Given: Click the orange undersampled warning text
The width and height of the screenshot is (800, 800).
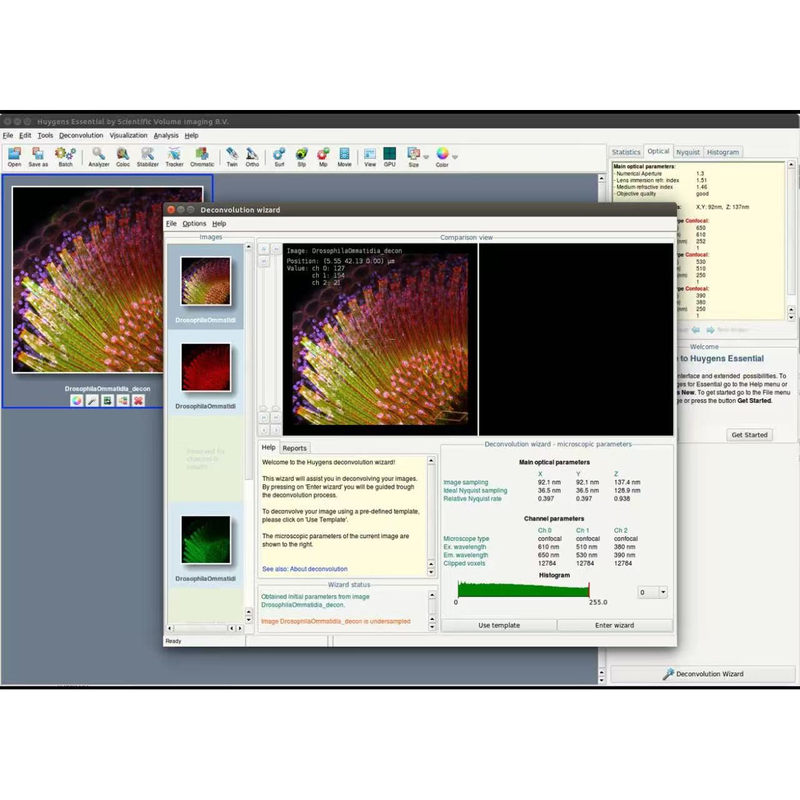Looking at the screenshot, I should coord(336,621).
